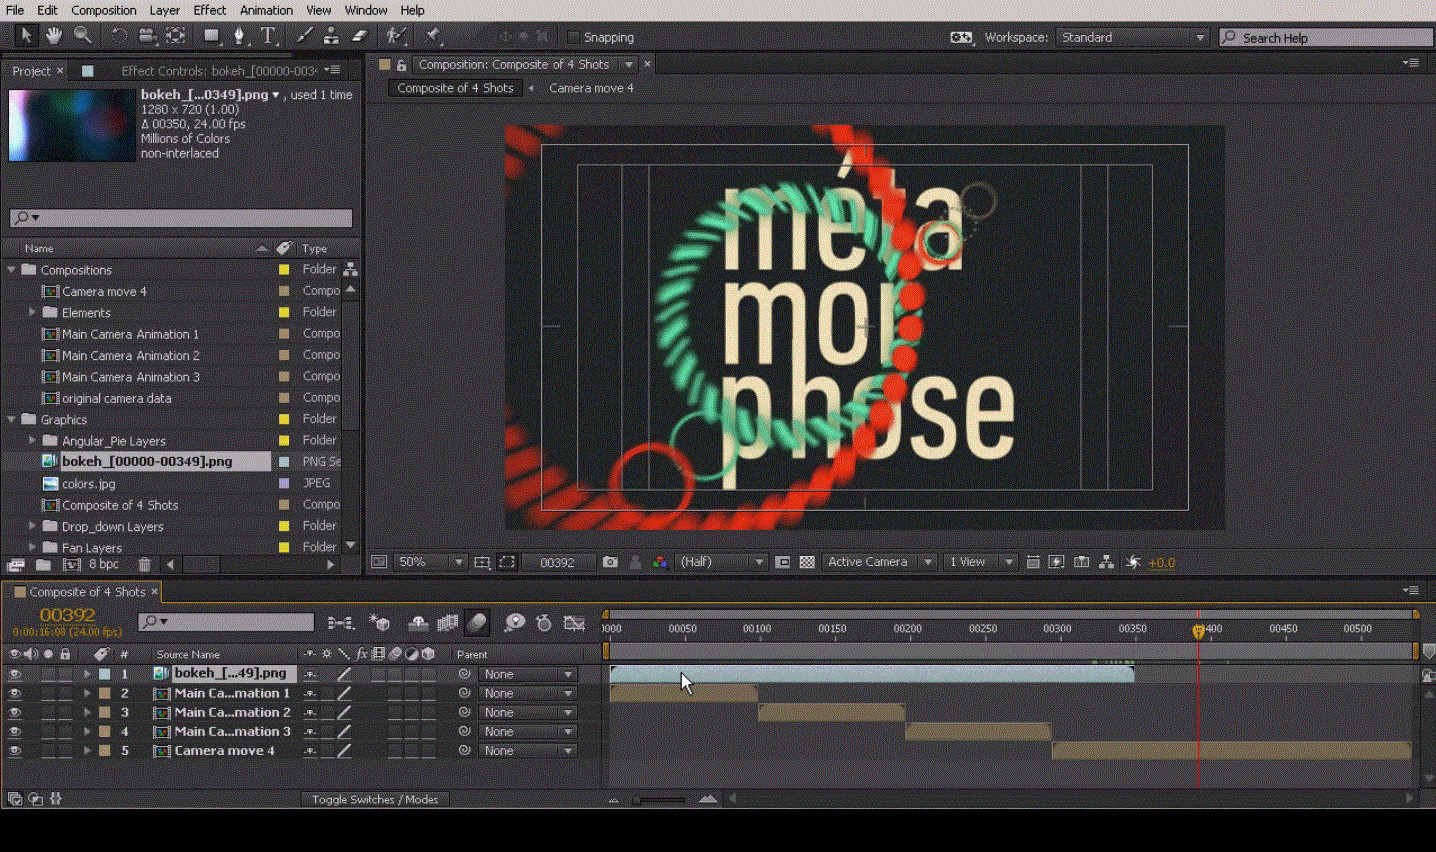The width and height of the screenshot is (1436, 852).
Task: Collapse the Graphics folder
Action: click(x=11, y=419)
